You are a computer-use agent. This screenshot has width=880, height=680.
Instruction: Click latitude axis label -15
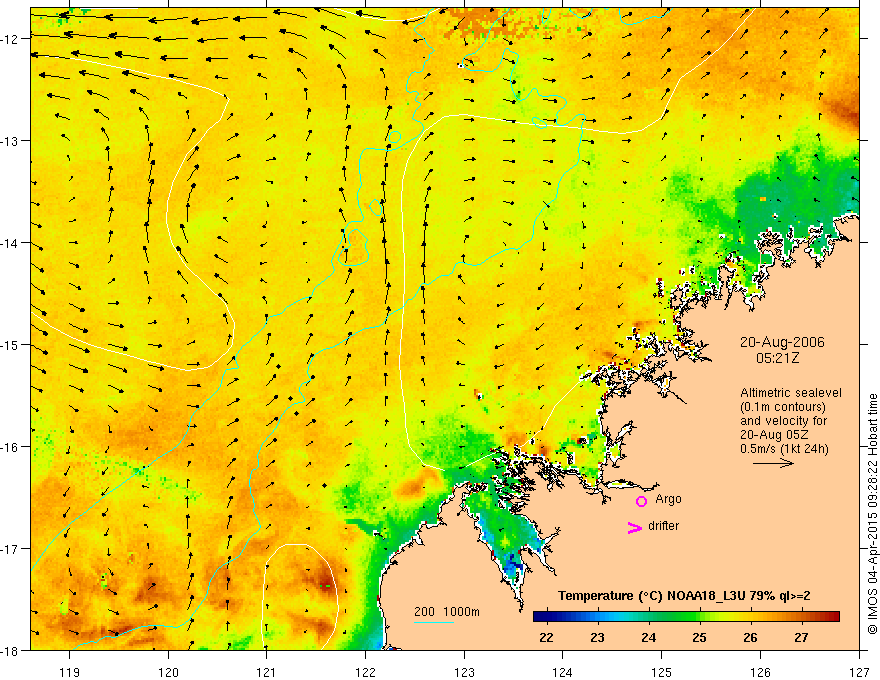coord(10,345)
